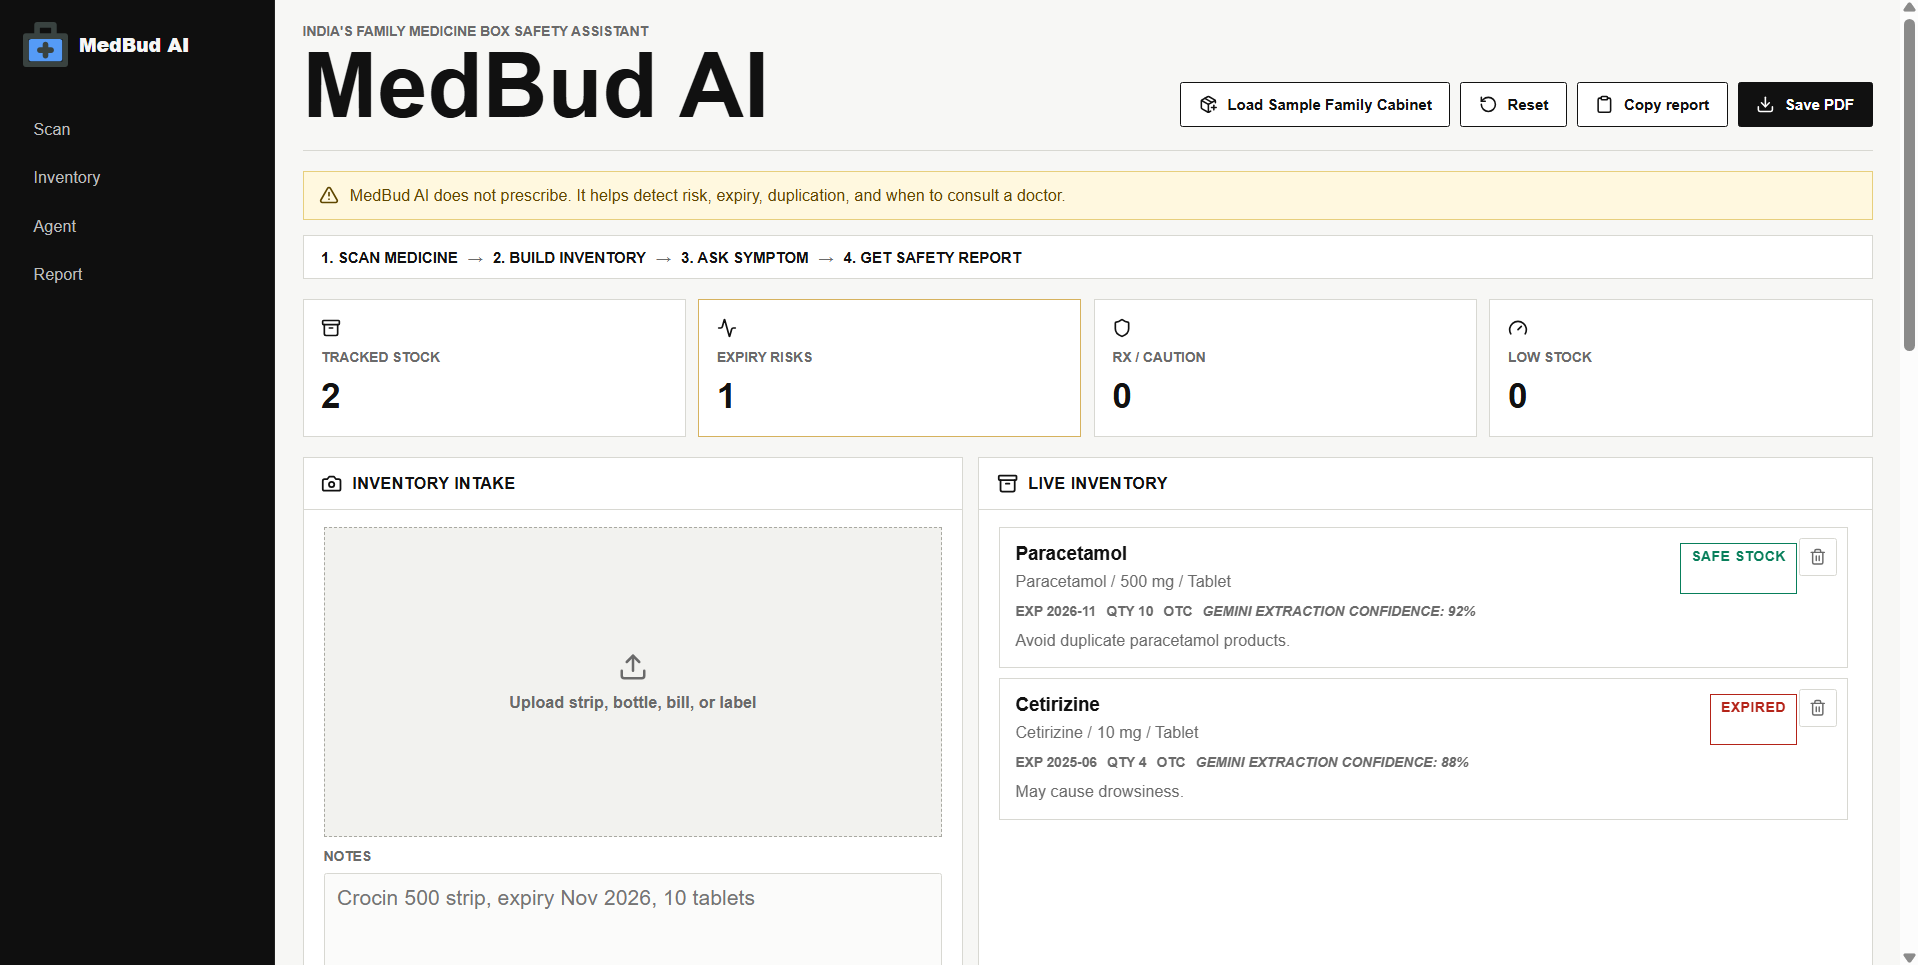This screenshot has width=1918, height=965.
Task: Click the Cetirizine medicine name heading
Action: (x=1057, y=704)
